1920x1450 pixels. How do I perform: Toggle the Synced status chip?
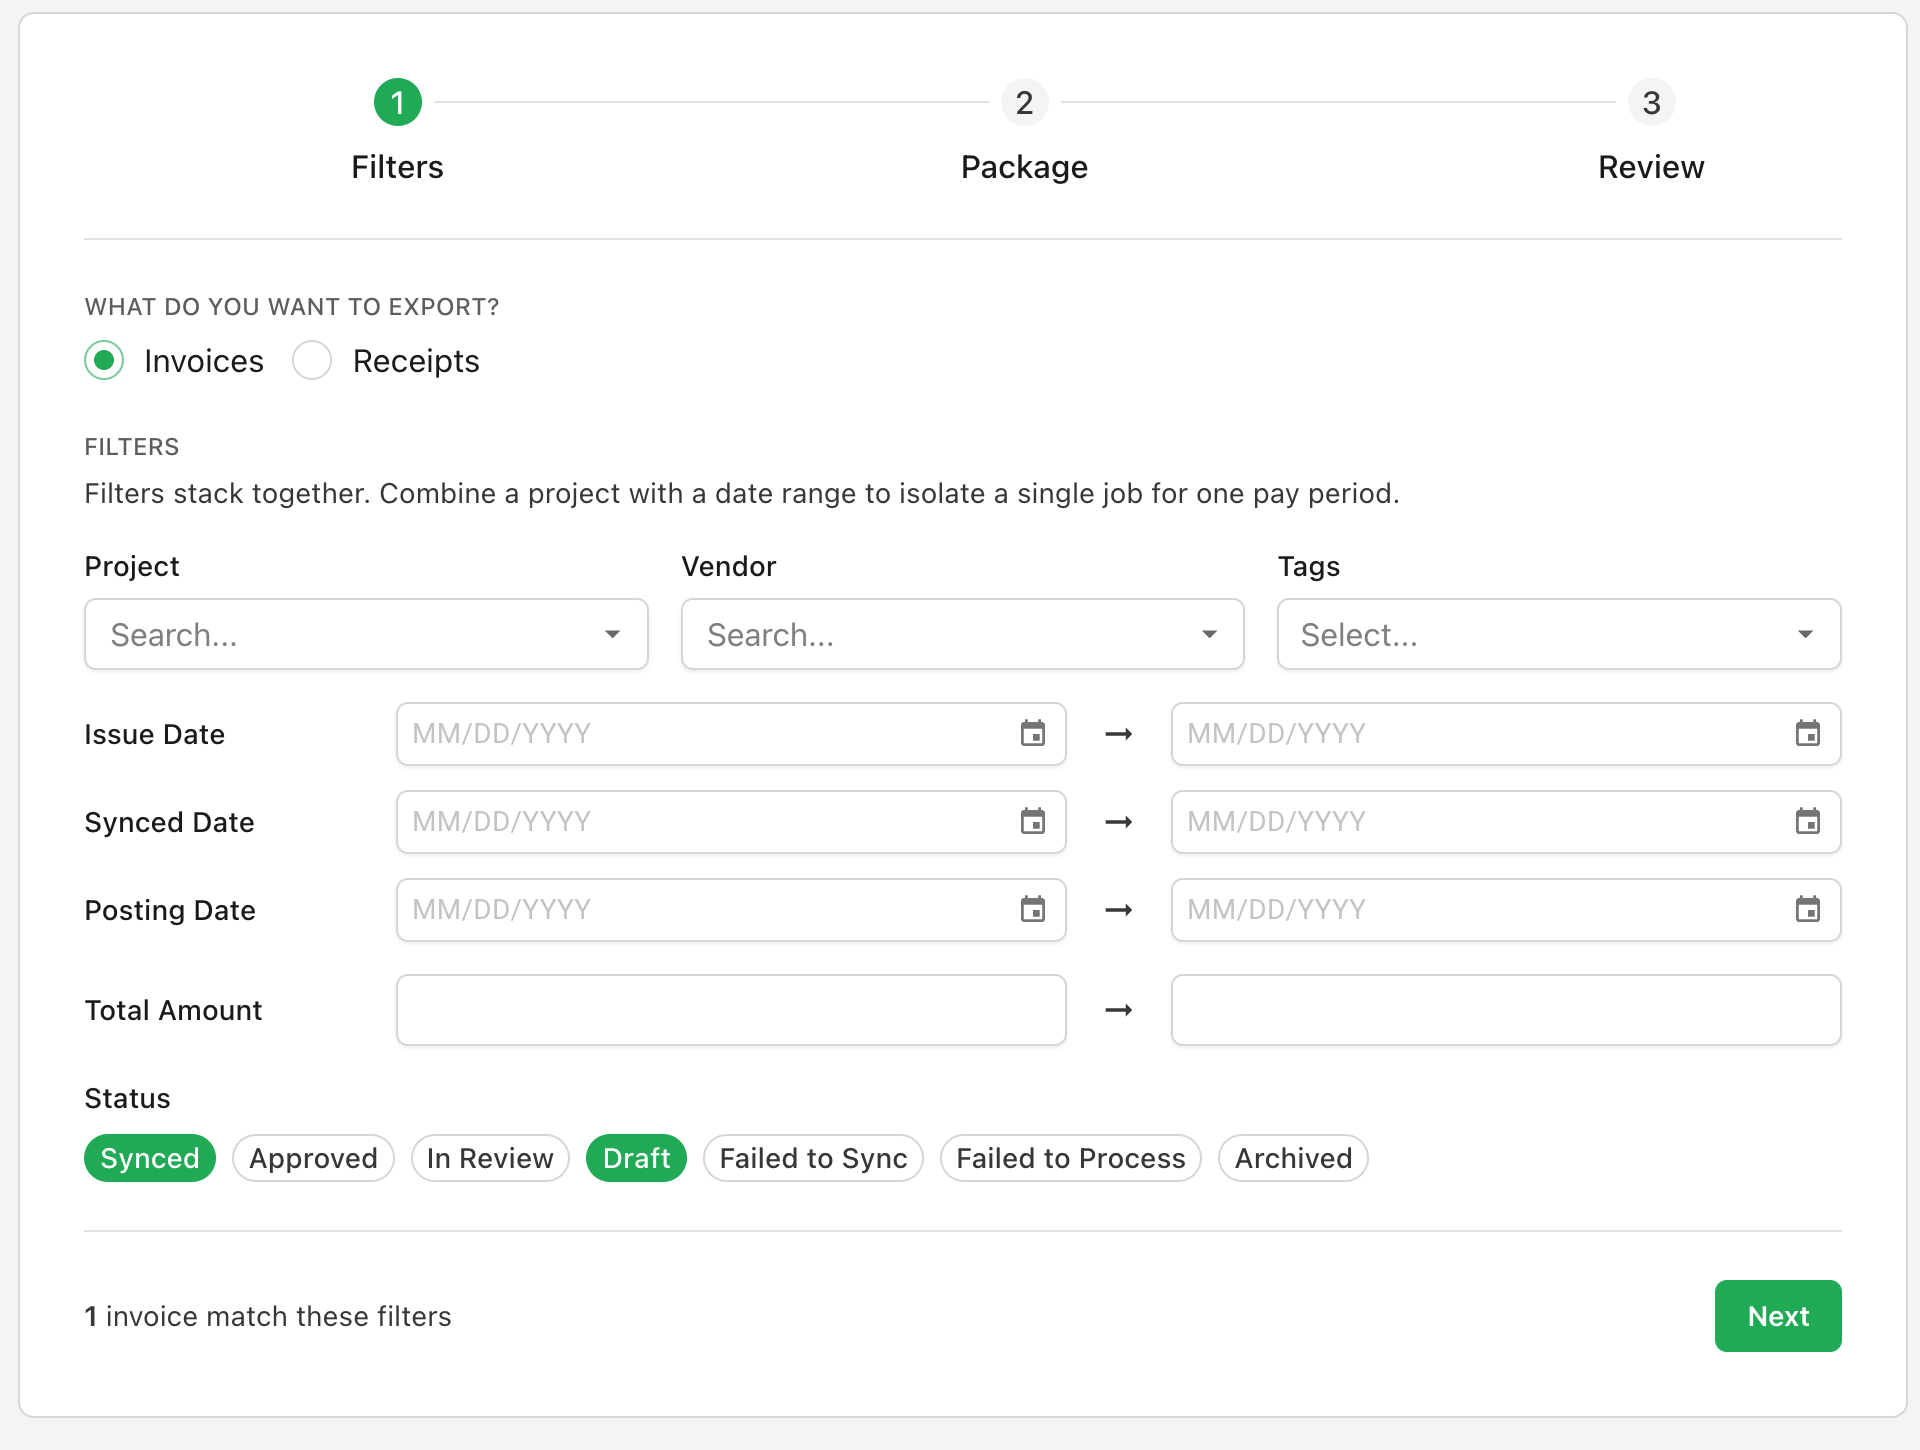click(x=150, y=1158)
